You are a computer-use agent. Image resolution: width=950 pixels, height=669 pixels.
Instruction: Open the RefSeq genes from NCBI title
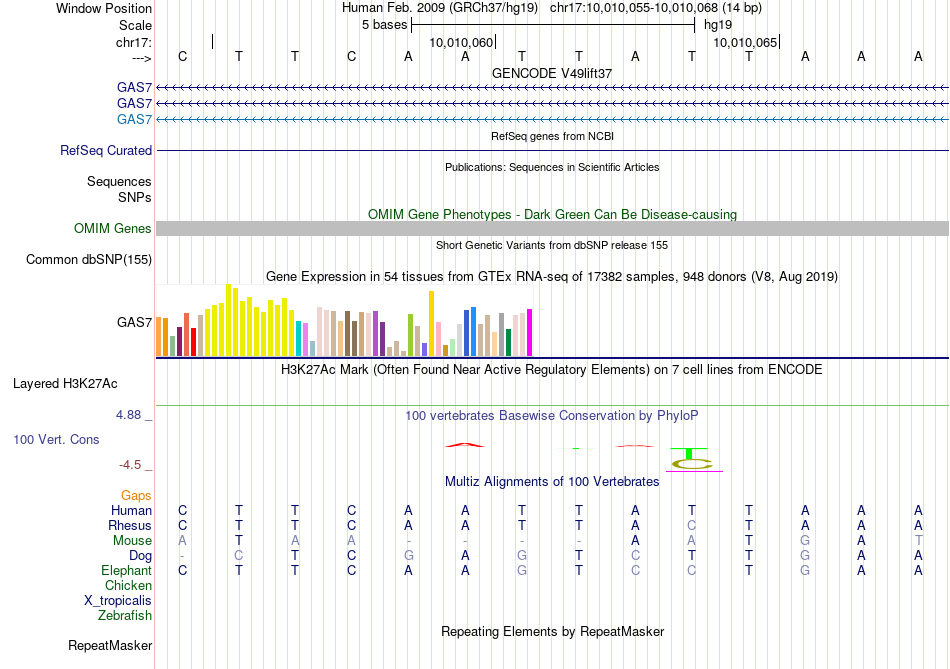point(552,136)
